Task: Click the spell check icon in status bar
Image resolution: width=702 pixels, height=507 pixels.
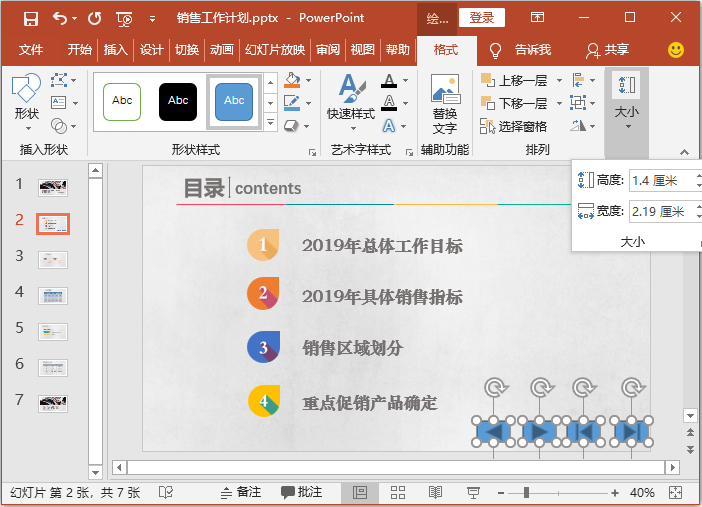Action: click(165, 493)
